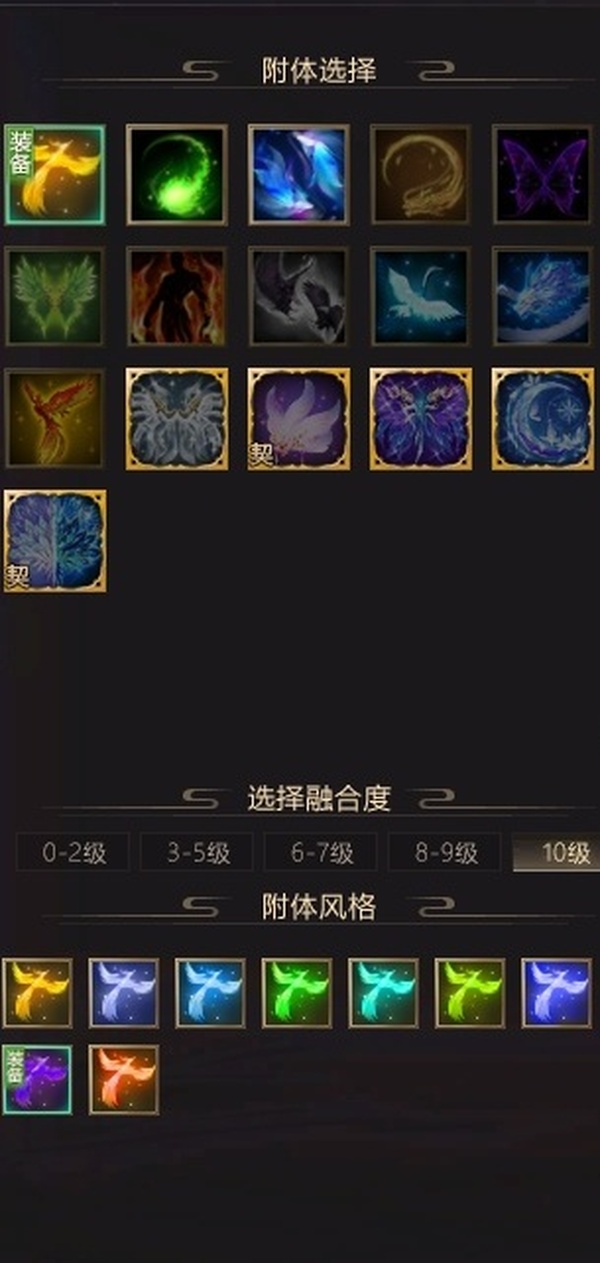The image size is (600, 1263).
Task: Select the 0-2级 fusion level tab
Action: (x=73, y=853)
